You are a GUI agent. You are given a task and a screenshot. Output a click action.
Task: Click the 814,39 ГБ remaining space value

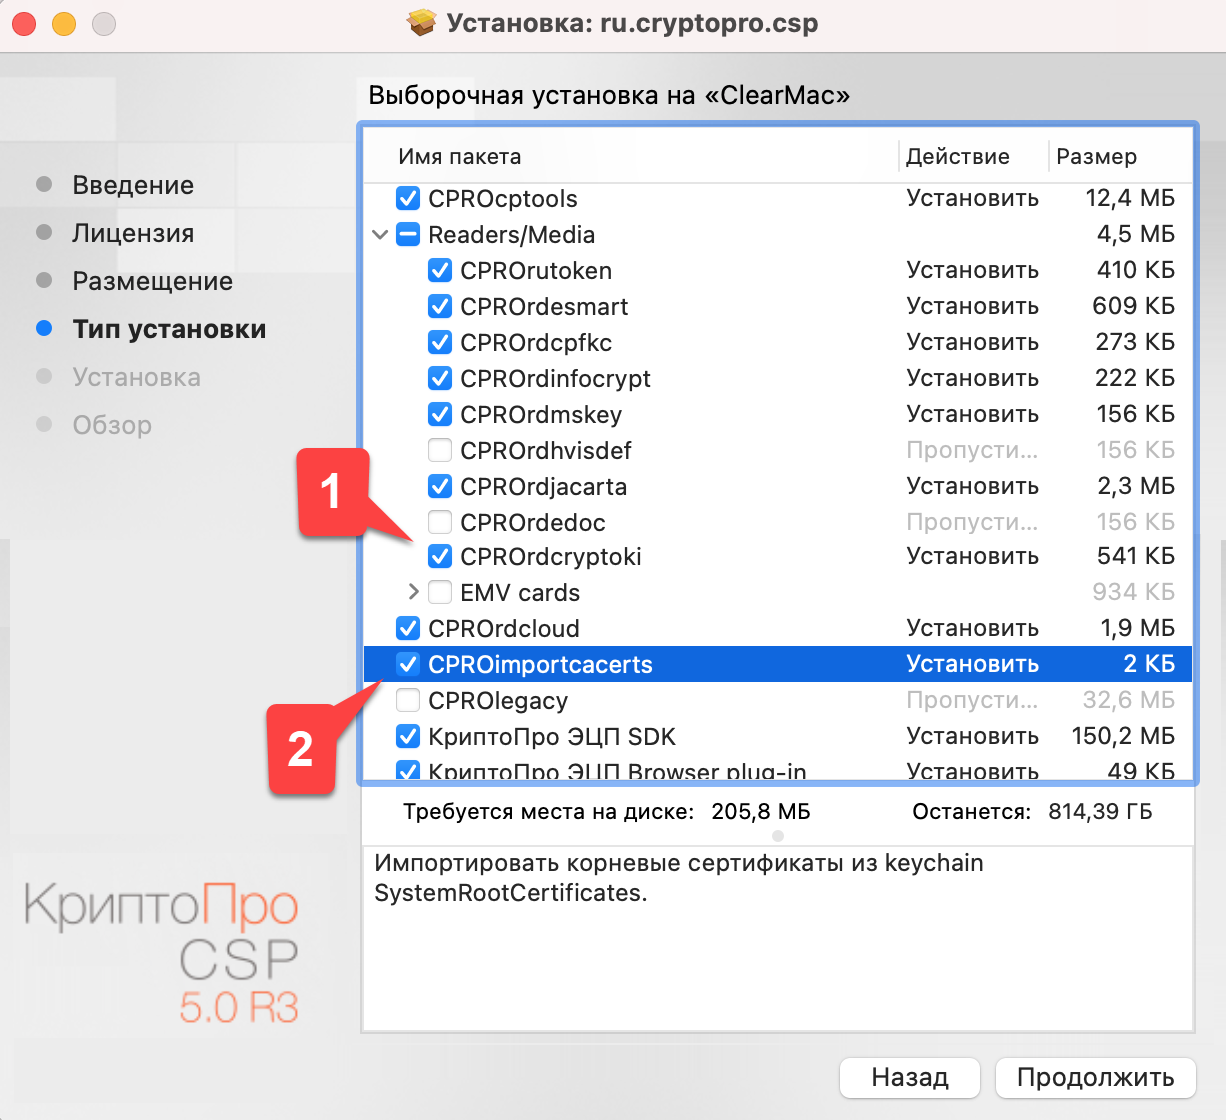1100,811
